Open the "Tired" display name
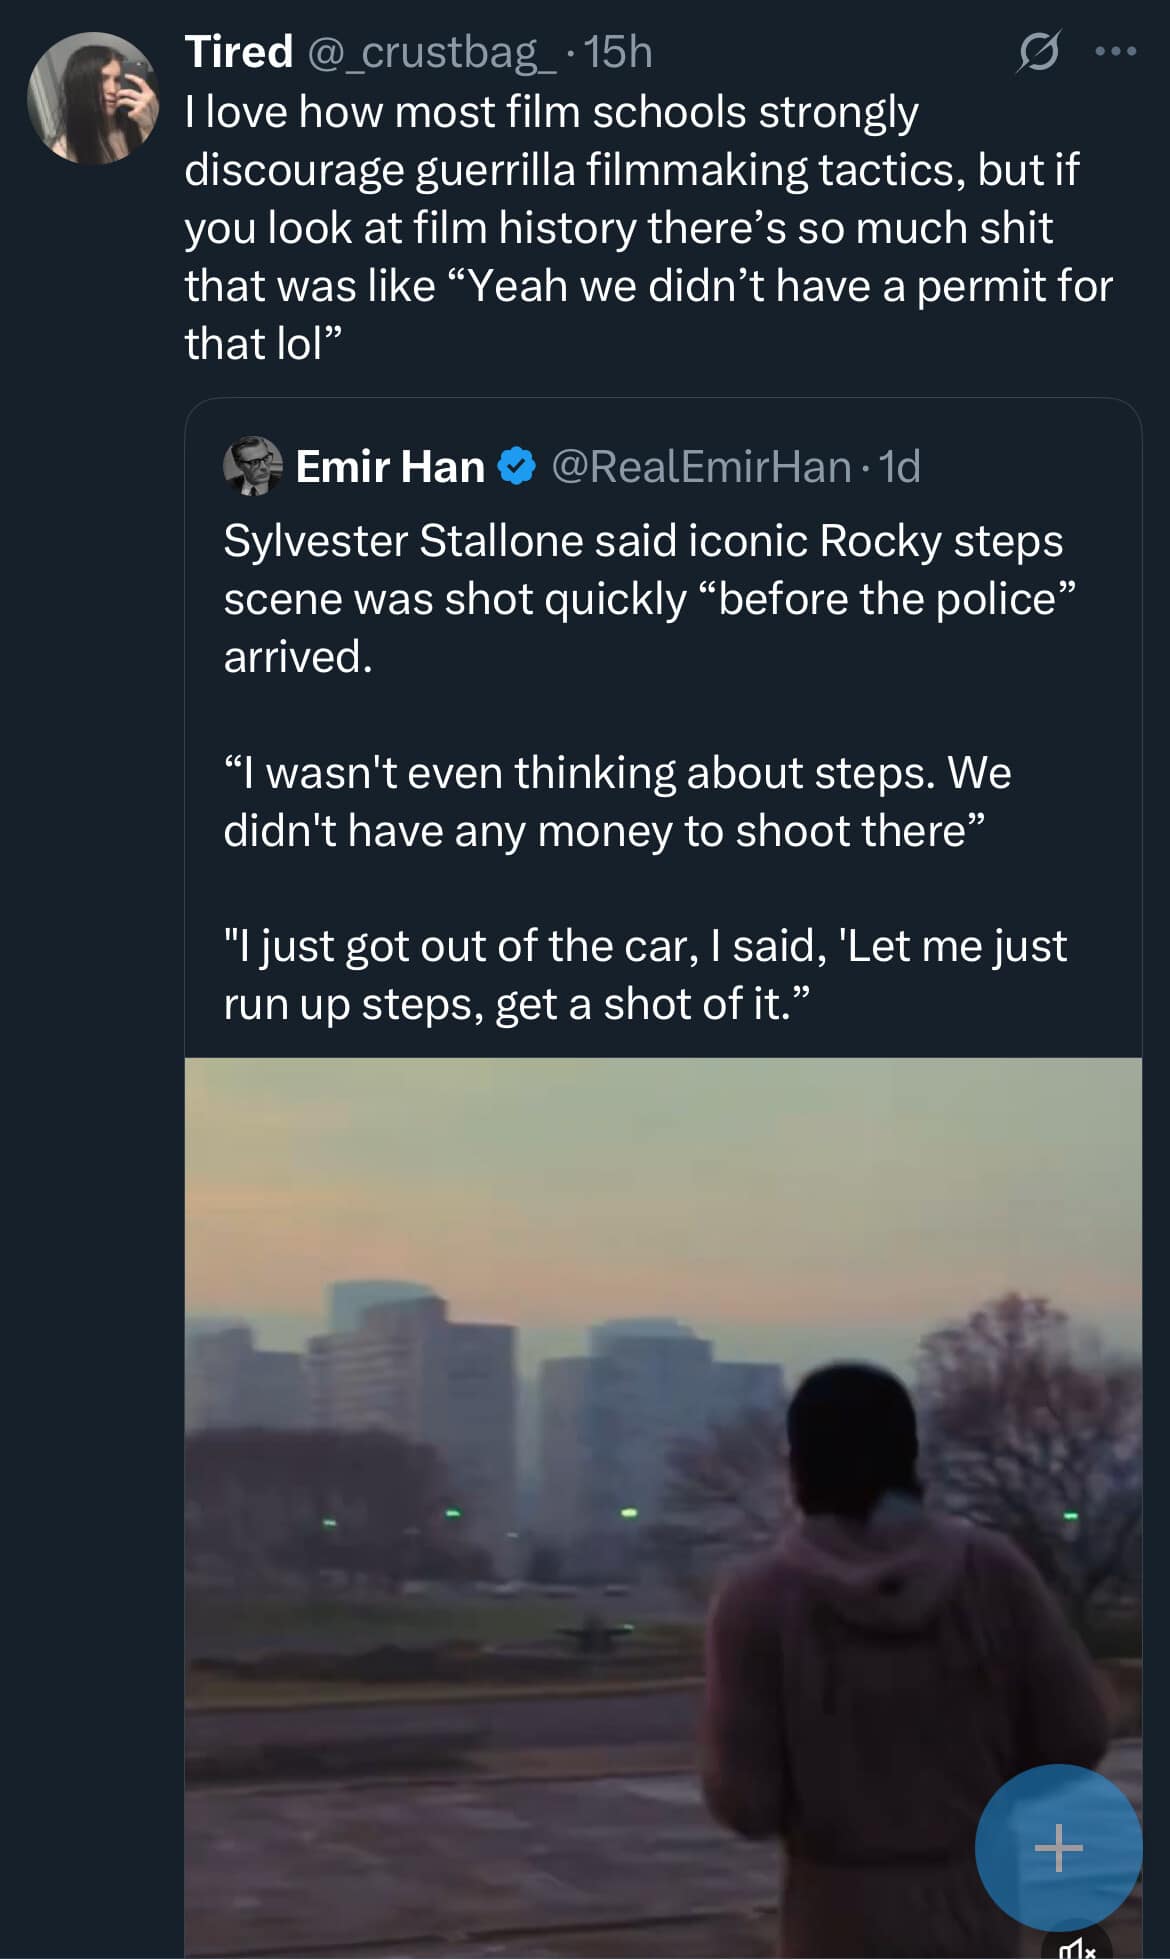 click(x=239, y=52)
